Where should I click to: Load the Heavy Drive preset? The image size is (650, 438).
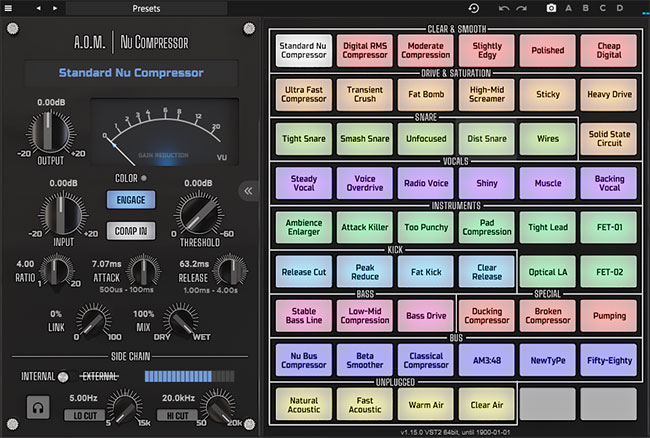[x=609, y=94]
